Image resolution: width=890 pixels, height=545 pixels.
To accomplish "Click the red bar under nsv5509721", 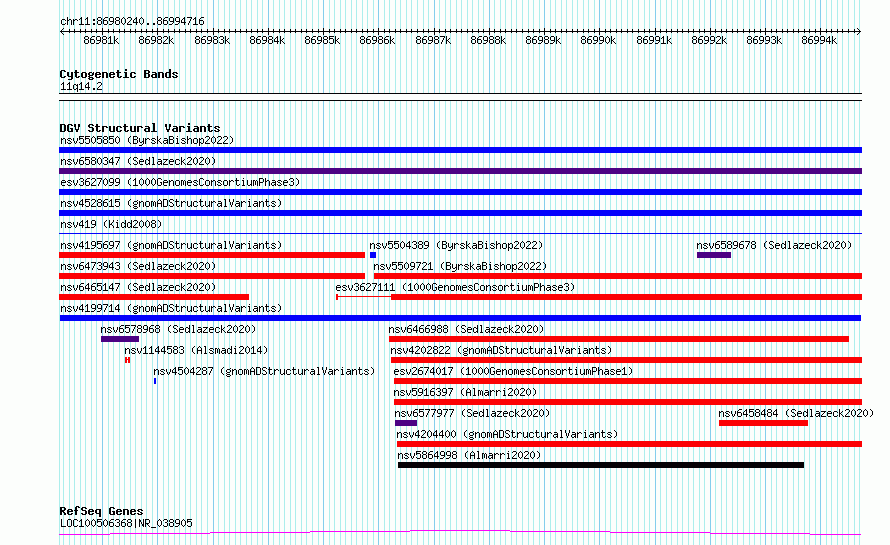I will click(x=618, y=276).
